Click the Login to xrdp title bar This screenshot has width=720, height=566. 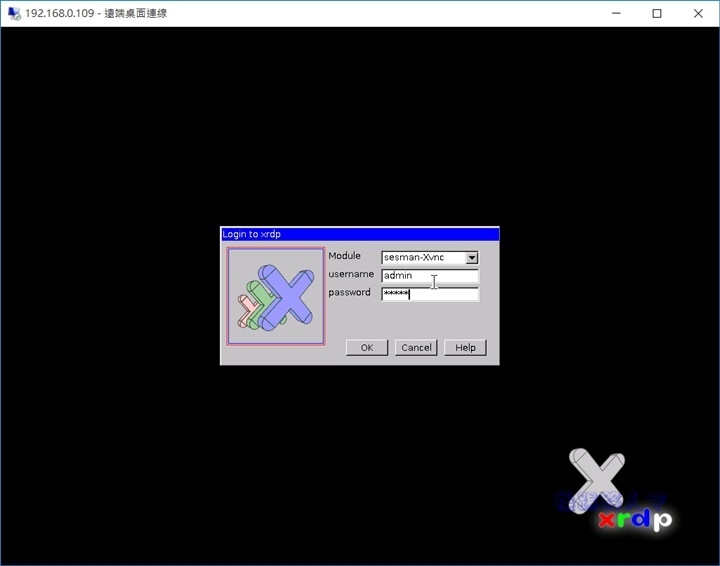click(360, 234)
